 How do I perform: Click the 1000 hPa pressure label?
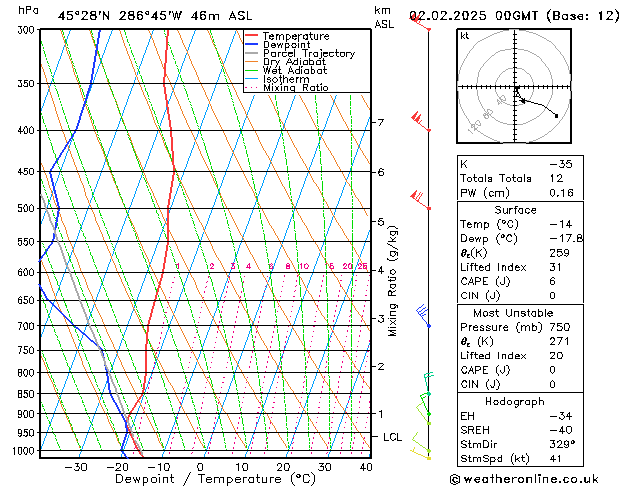[x=24, y=451]
